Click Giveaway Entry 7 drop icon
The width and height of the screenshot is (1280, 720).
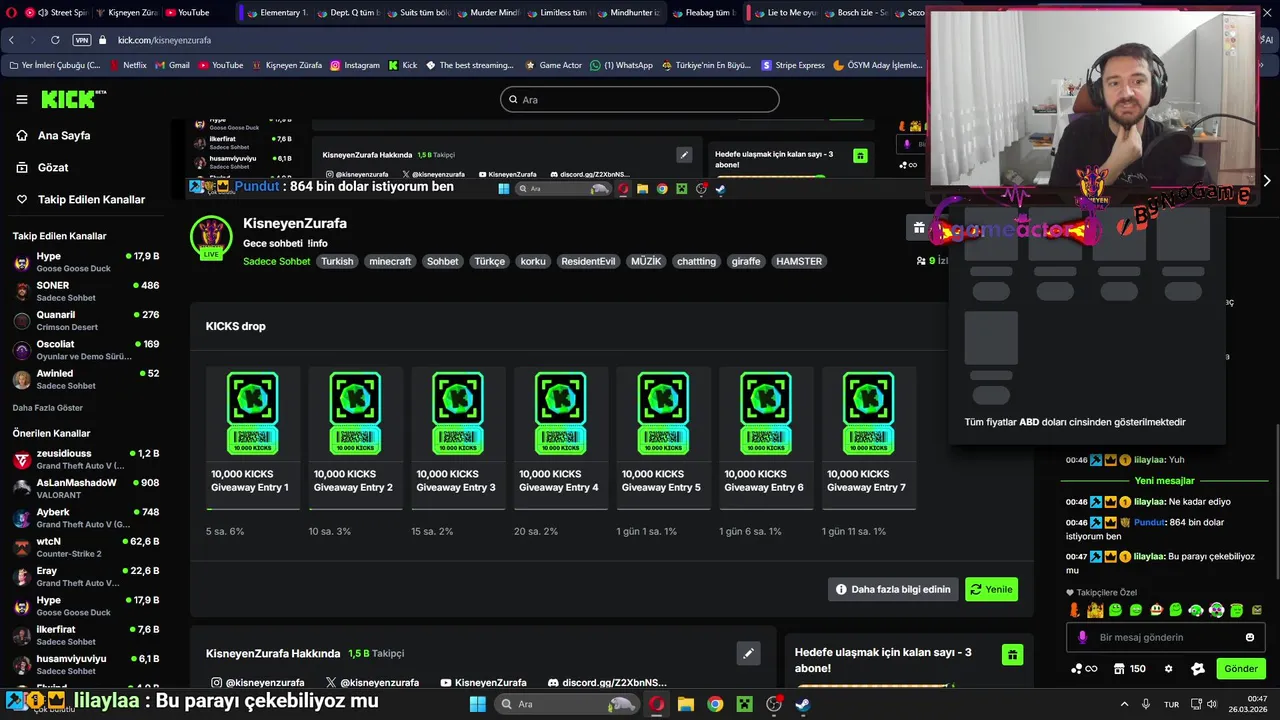868,413
